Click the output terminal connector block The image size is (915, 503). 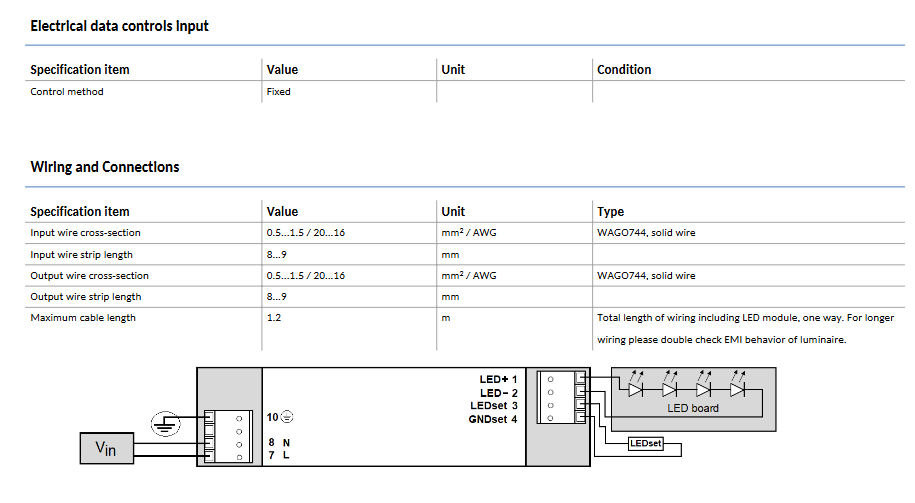tap(558, 400)
